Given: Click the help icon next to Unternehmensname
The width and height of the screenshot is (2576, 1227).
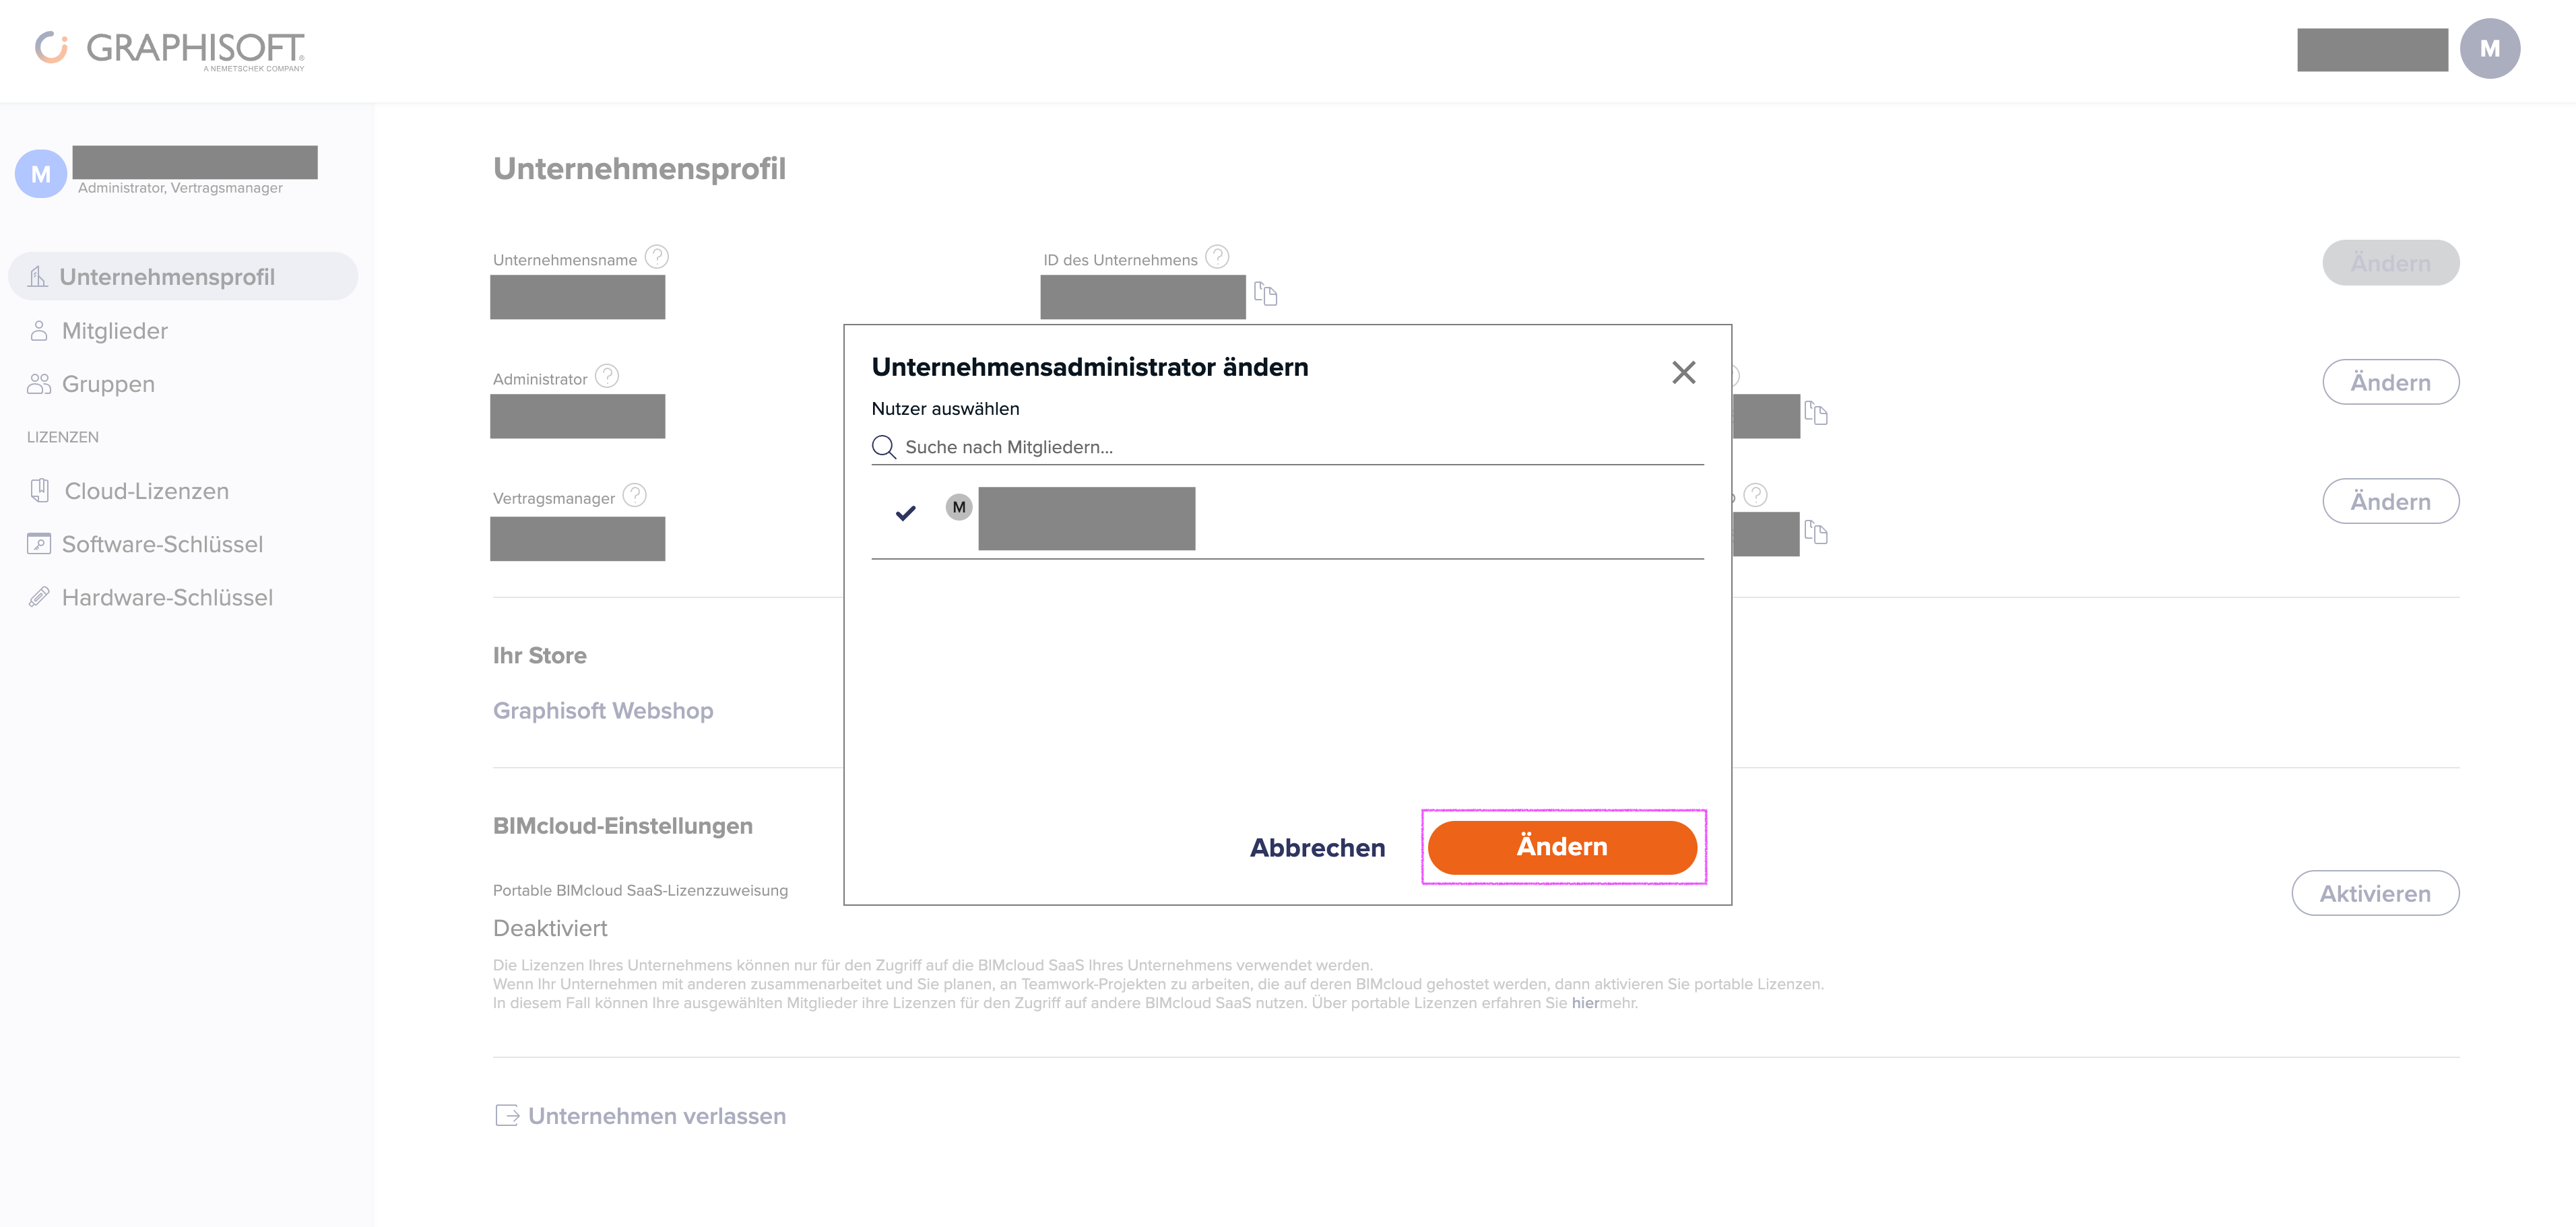Looking at the screenshot, I should click(x=656, y=257).
